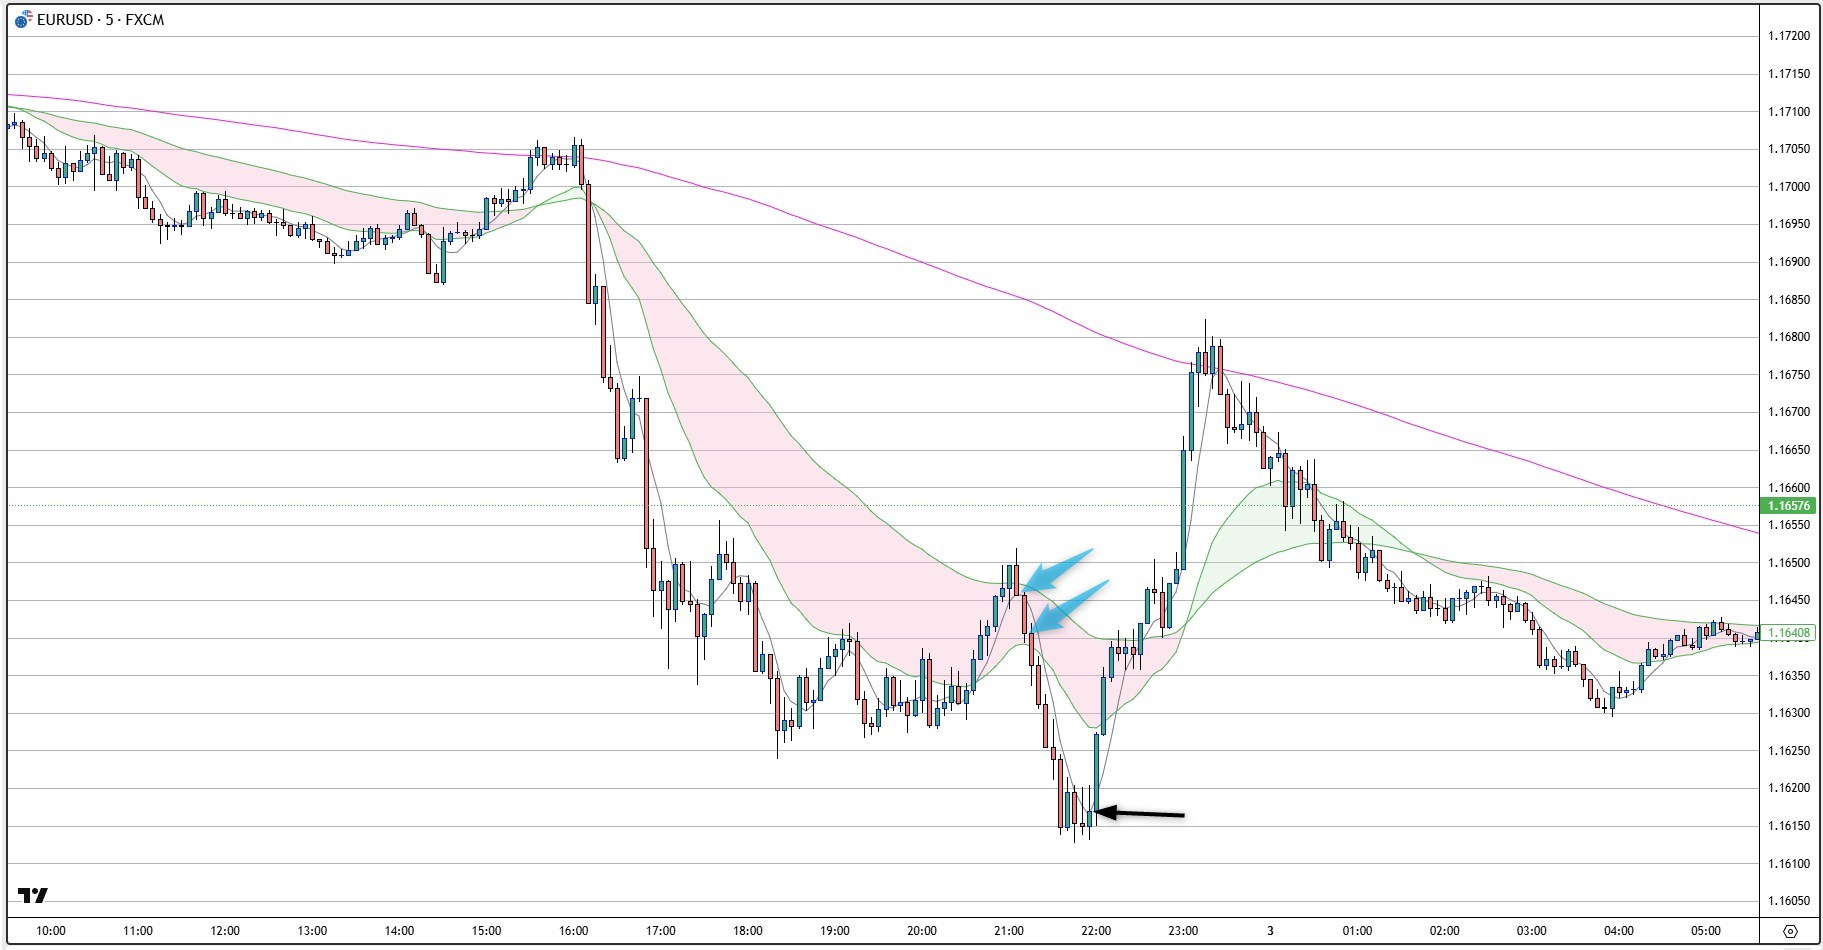Click the 1.16150 level on price scale

[1788, 826]
